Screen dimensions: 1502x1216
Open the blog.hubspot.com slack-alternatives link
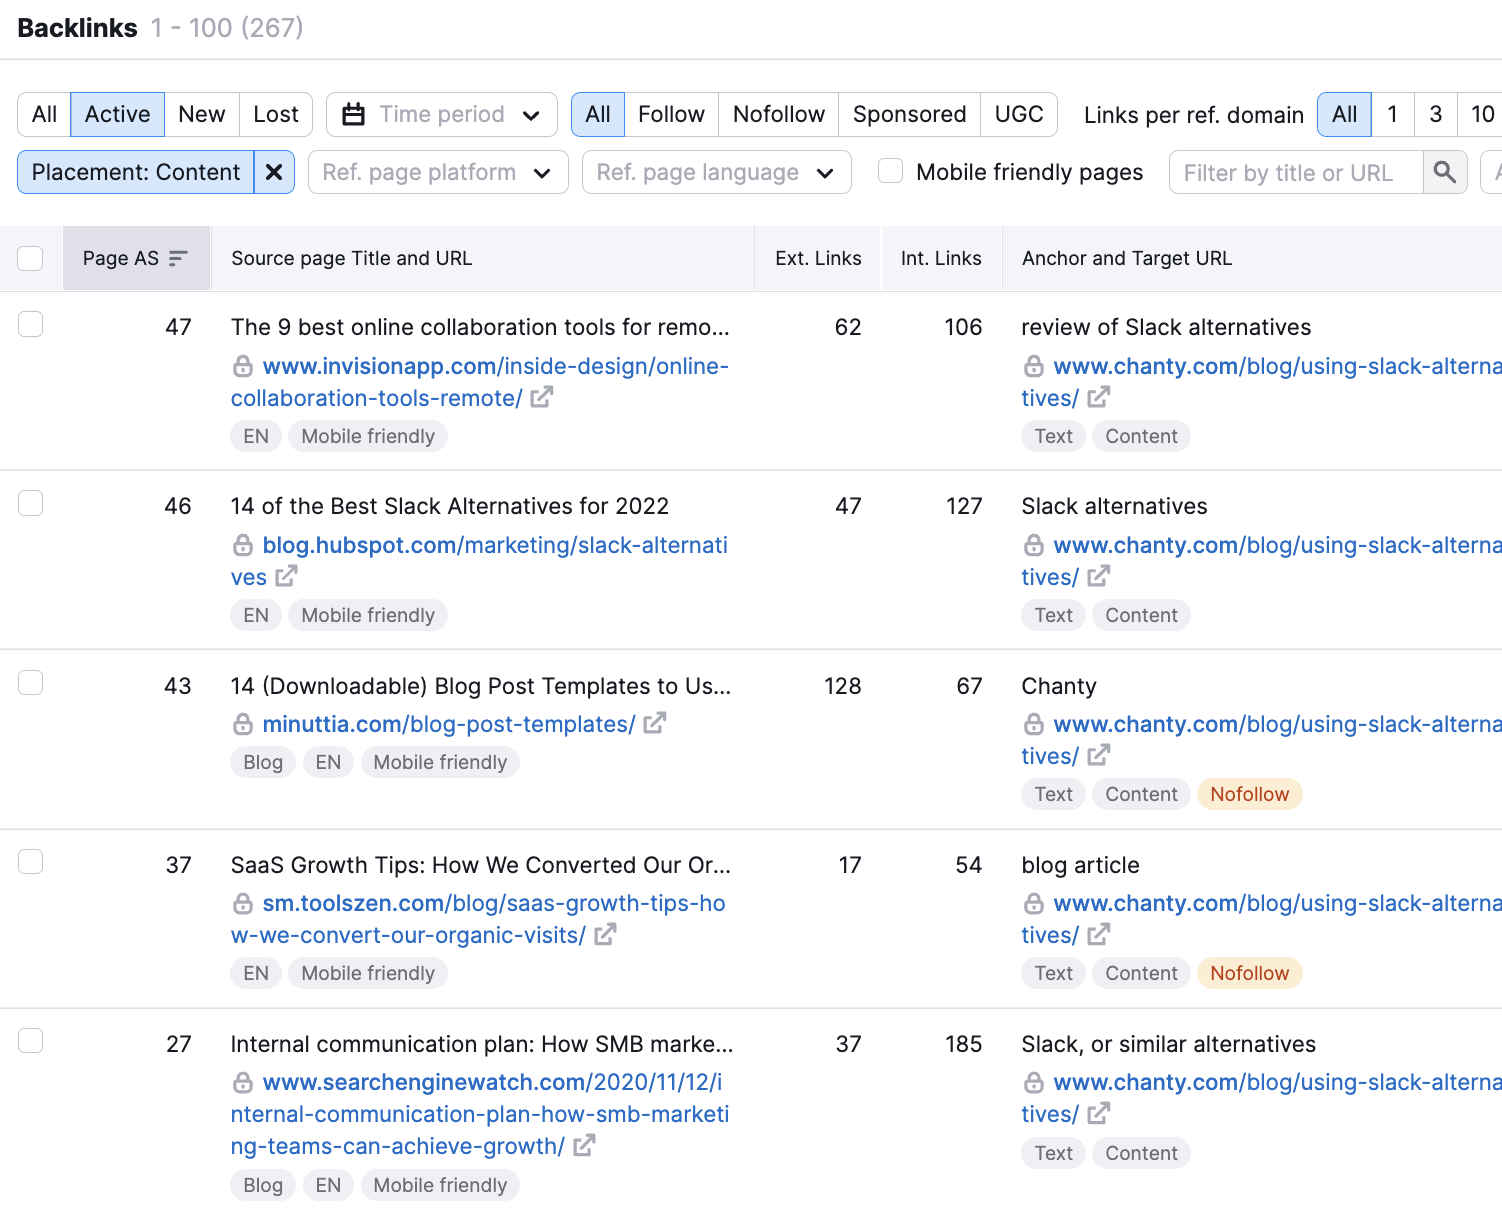pos(479,561)
